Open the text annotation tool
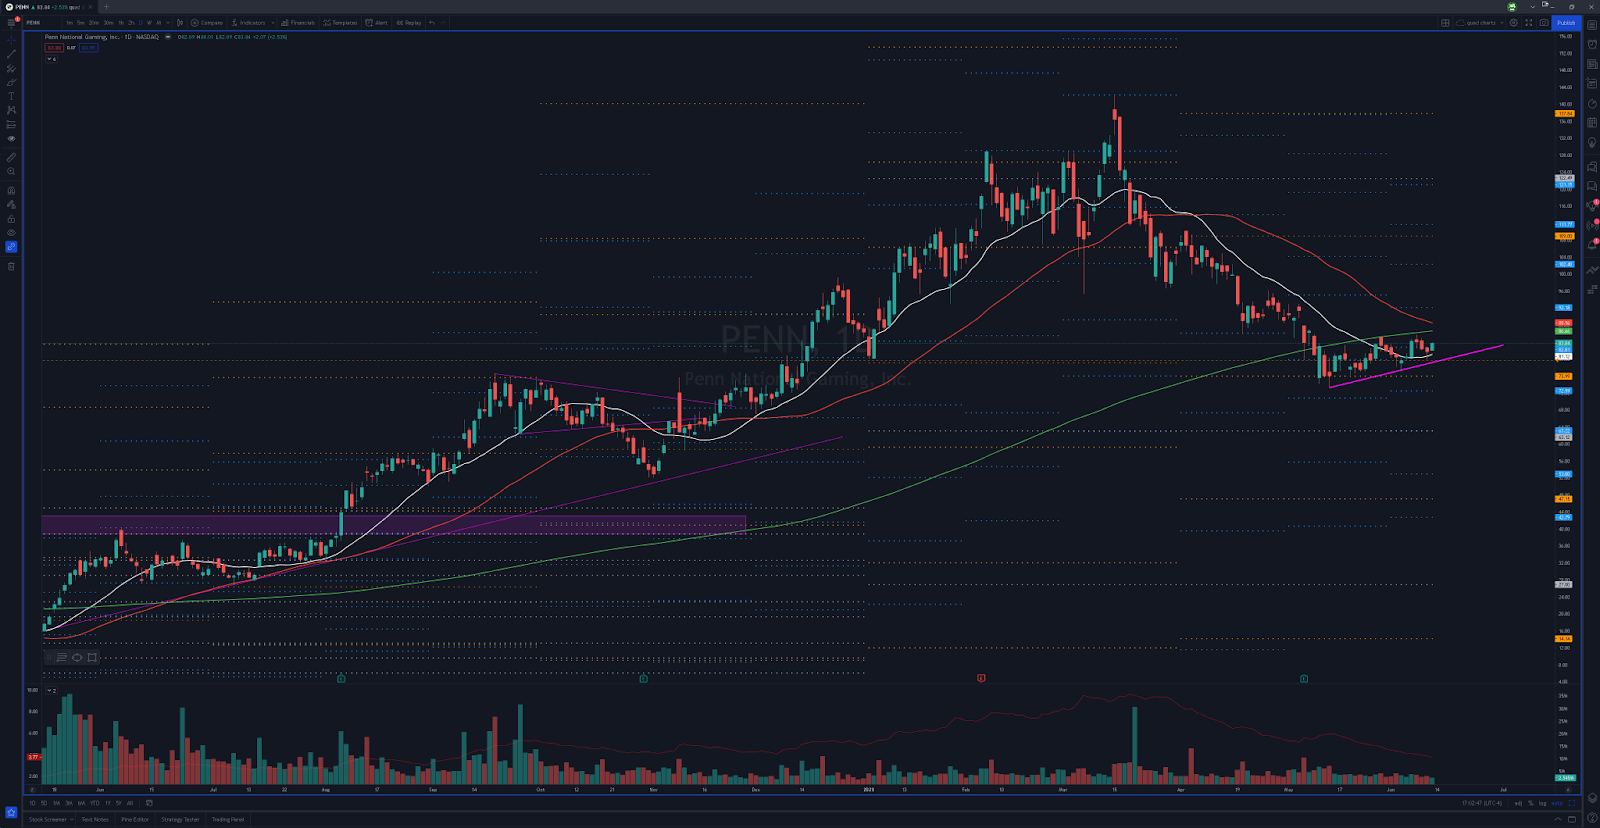 pyautogui.click(x=11, y=96)
